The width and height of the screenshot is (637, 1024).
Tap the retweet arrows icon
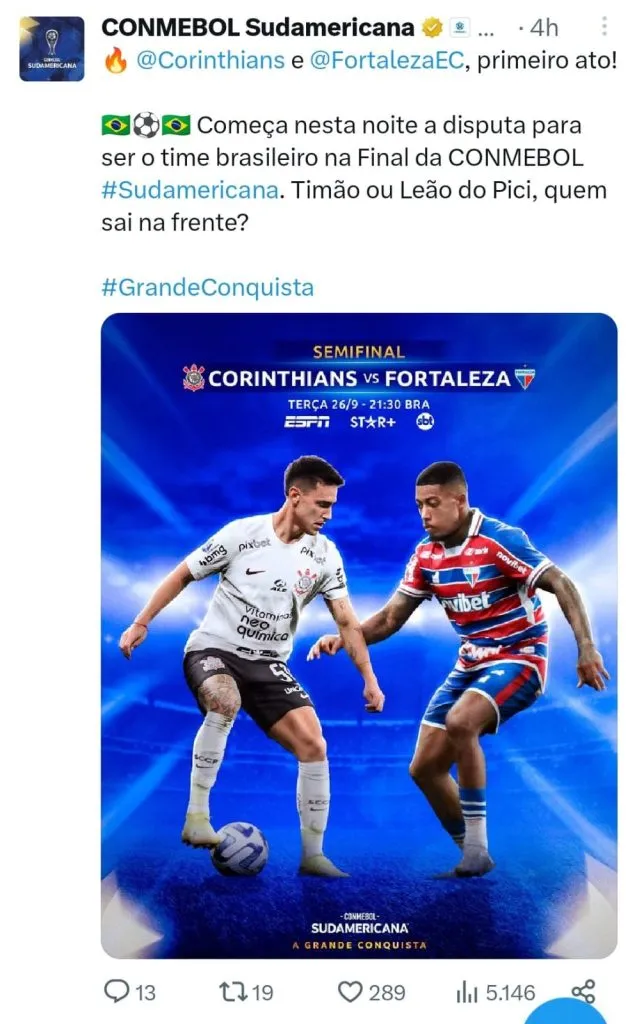coord(232,992)
